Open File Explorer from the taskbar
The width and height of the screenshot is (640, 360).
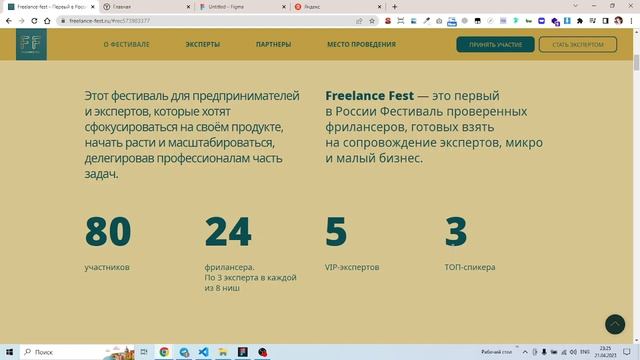(223, 351)
